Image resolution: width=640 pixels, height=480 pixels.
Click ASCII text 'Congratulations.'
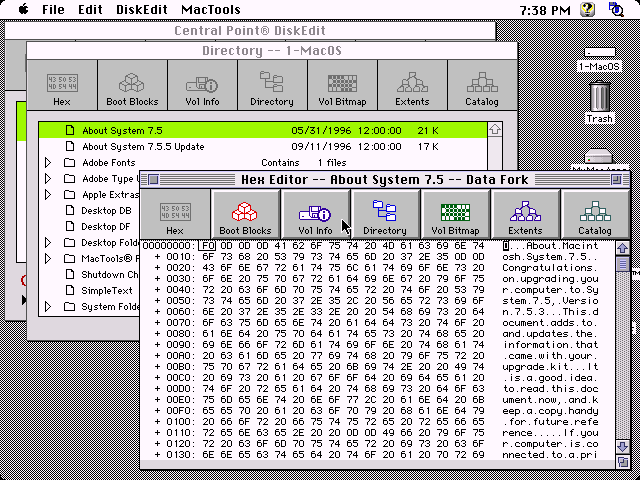550,268
